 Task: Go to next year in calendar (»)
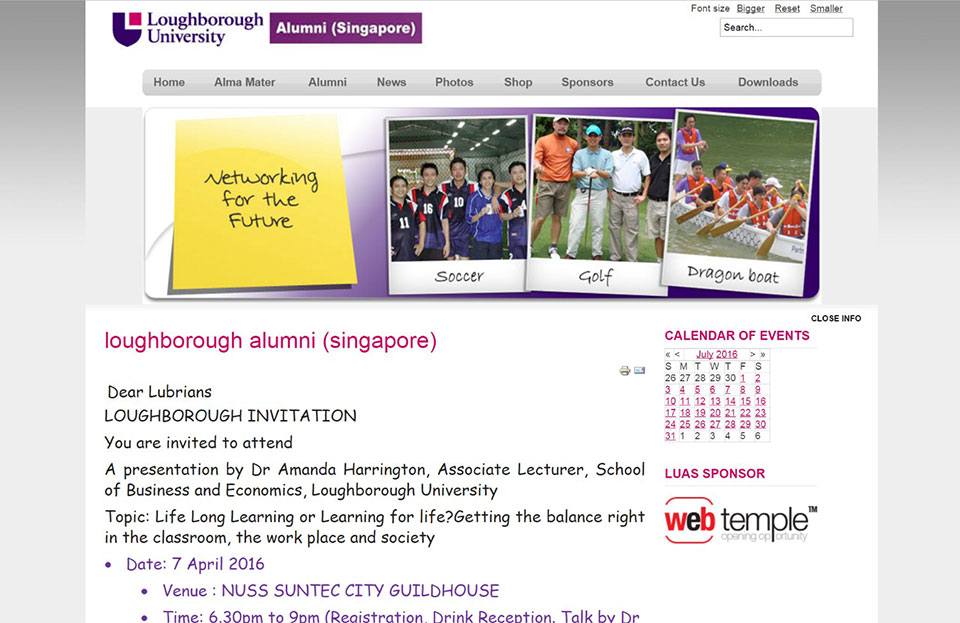pyautogui.click(x=762, y=354)
